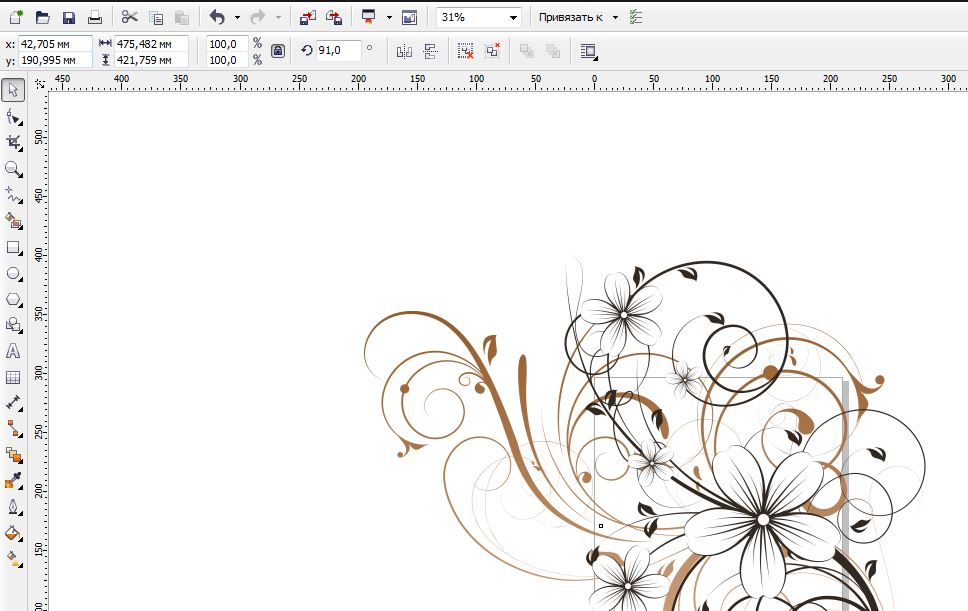Import a file into the document
This screenshot has width=968, height=611.
[307, 17]
